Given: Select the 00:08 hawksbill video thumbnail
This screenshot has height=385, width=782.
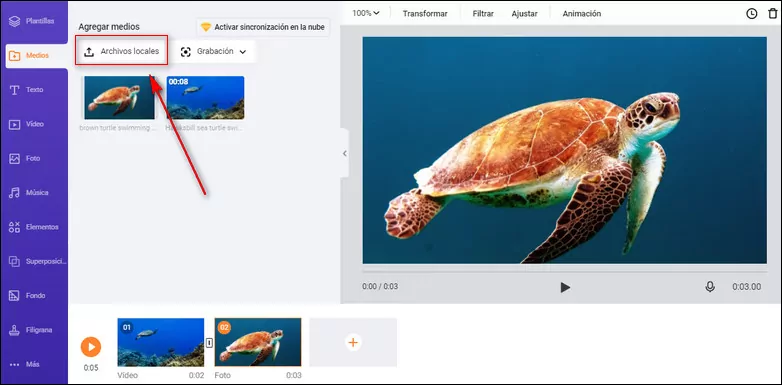Looking at the screenshot, I should [205, 98].
